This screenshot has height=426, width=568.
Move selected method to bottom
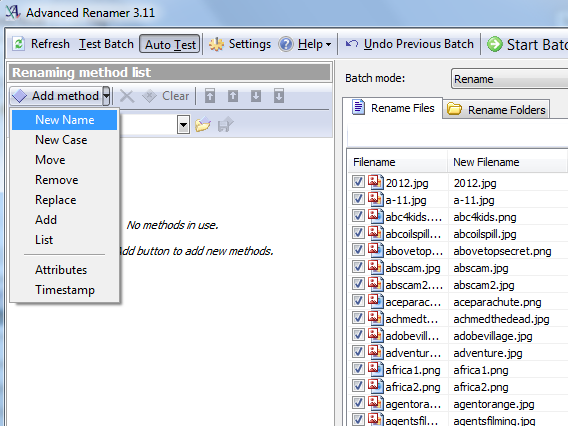pos(279,96)
